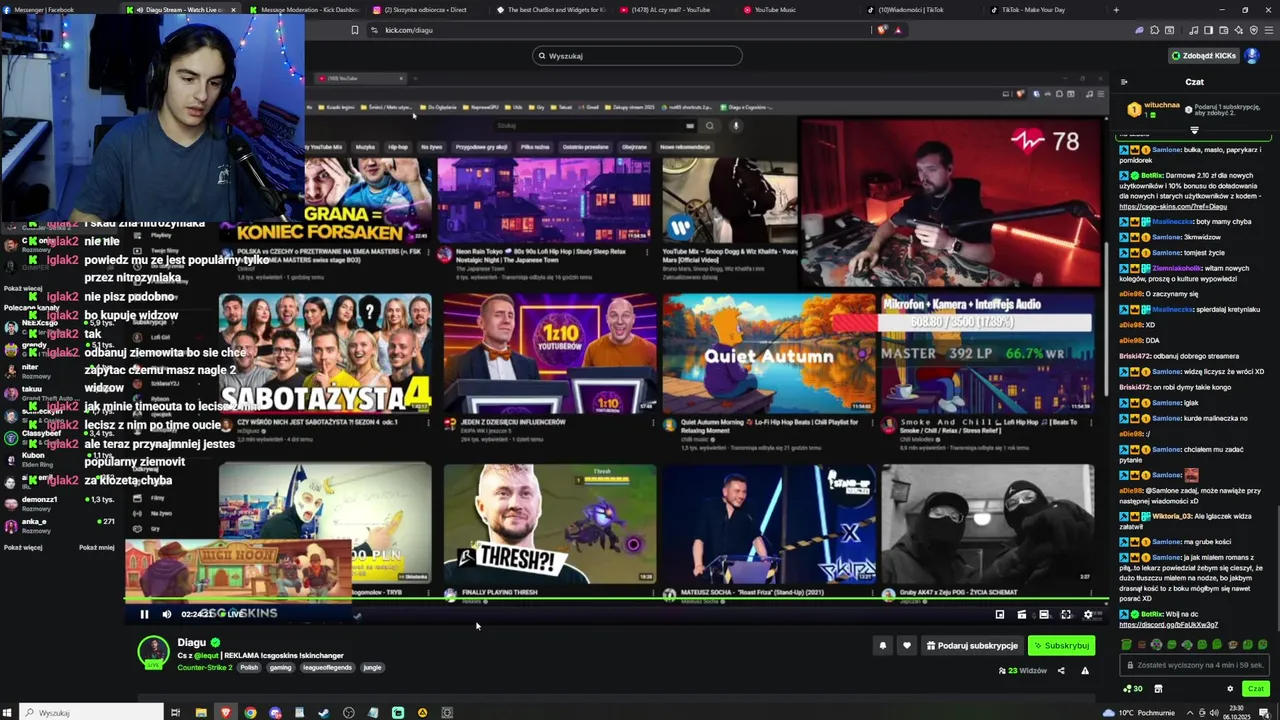The image size is (1280, 720).
Task: Toggle fullscreen in the stream player
Action: 1066,615
